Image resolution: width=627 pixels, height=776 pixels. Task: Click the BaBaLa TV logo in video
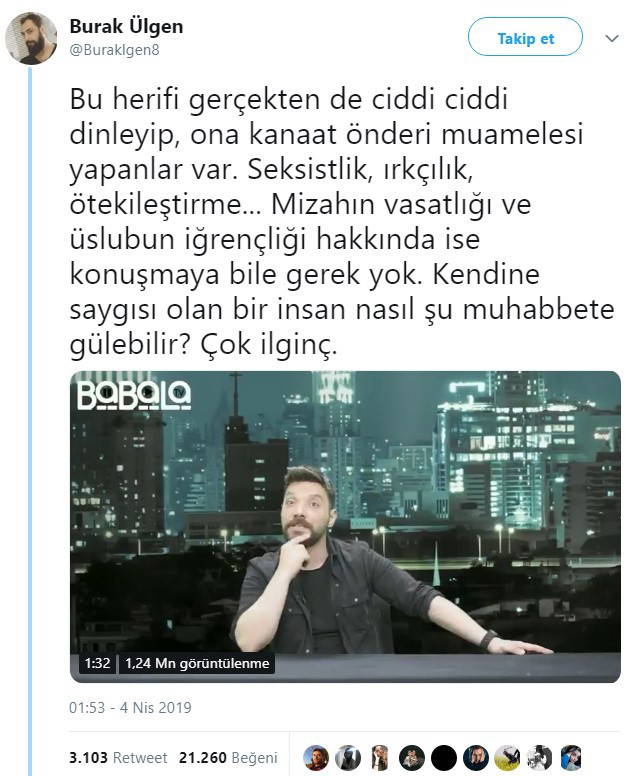(134, 394)
